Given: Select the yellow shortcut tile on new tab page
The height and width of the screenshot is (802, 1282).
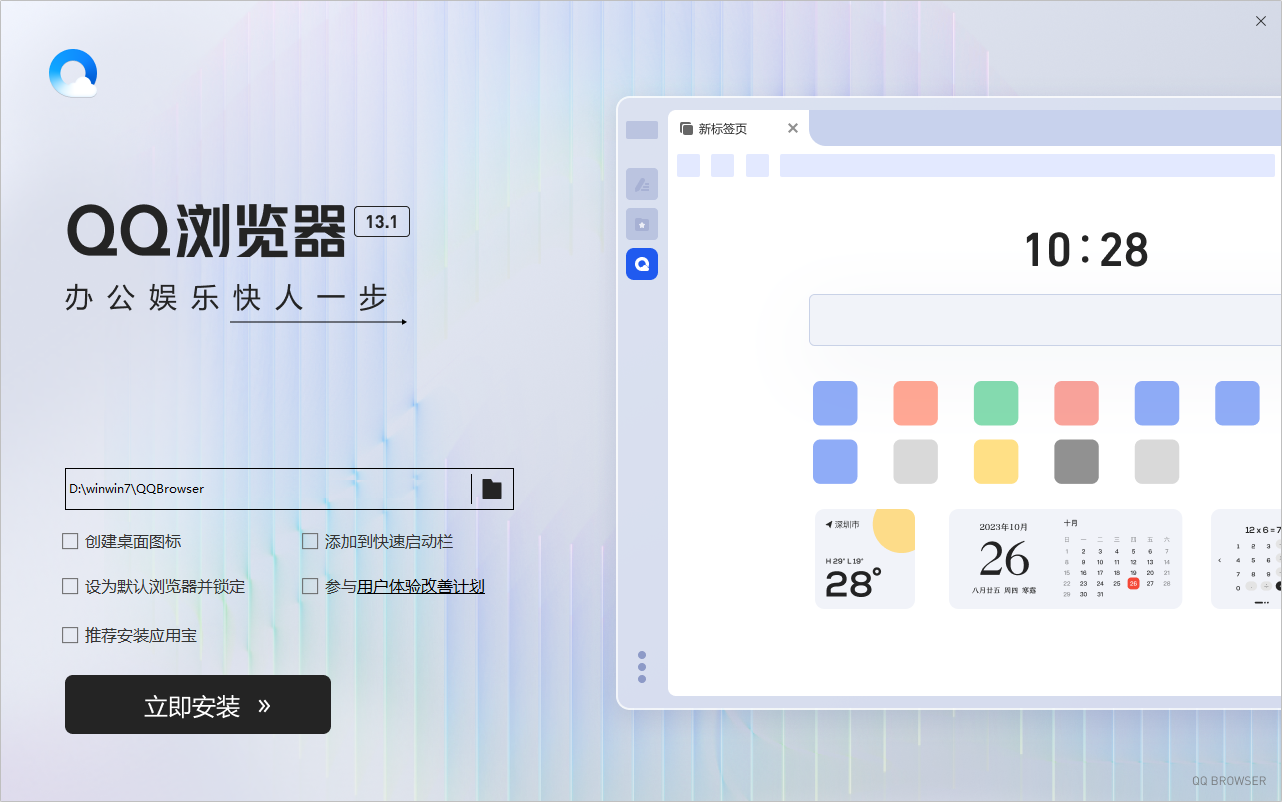Looking at the screenshot, I should (996, 462).
